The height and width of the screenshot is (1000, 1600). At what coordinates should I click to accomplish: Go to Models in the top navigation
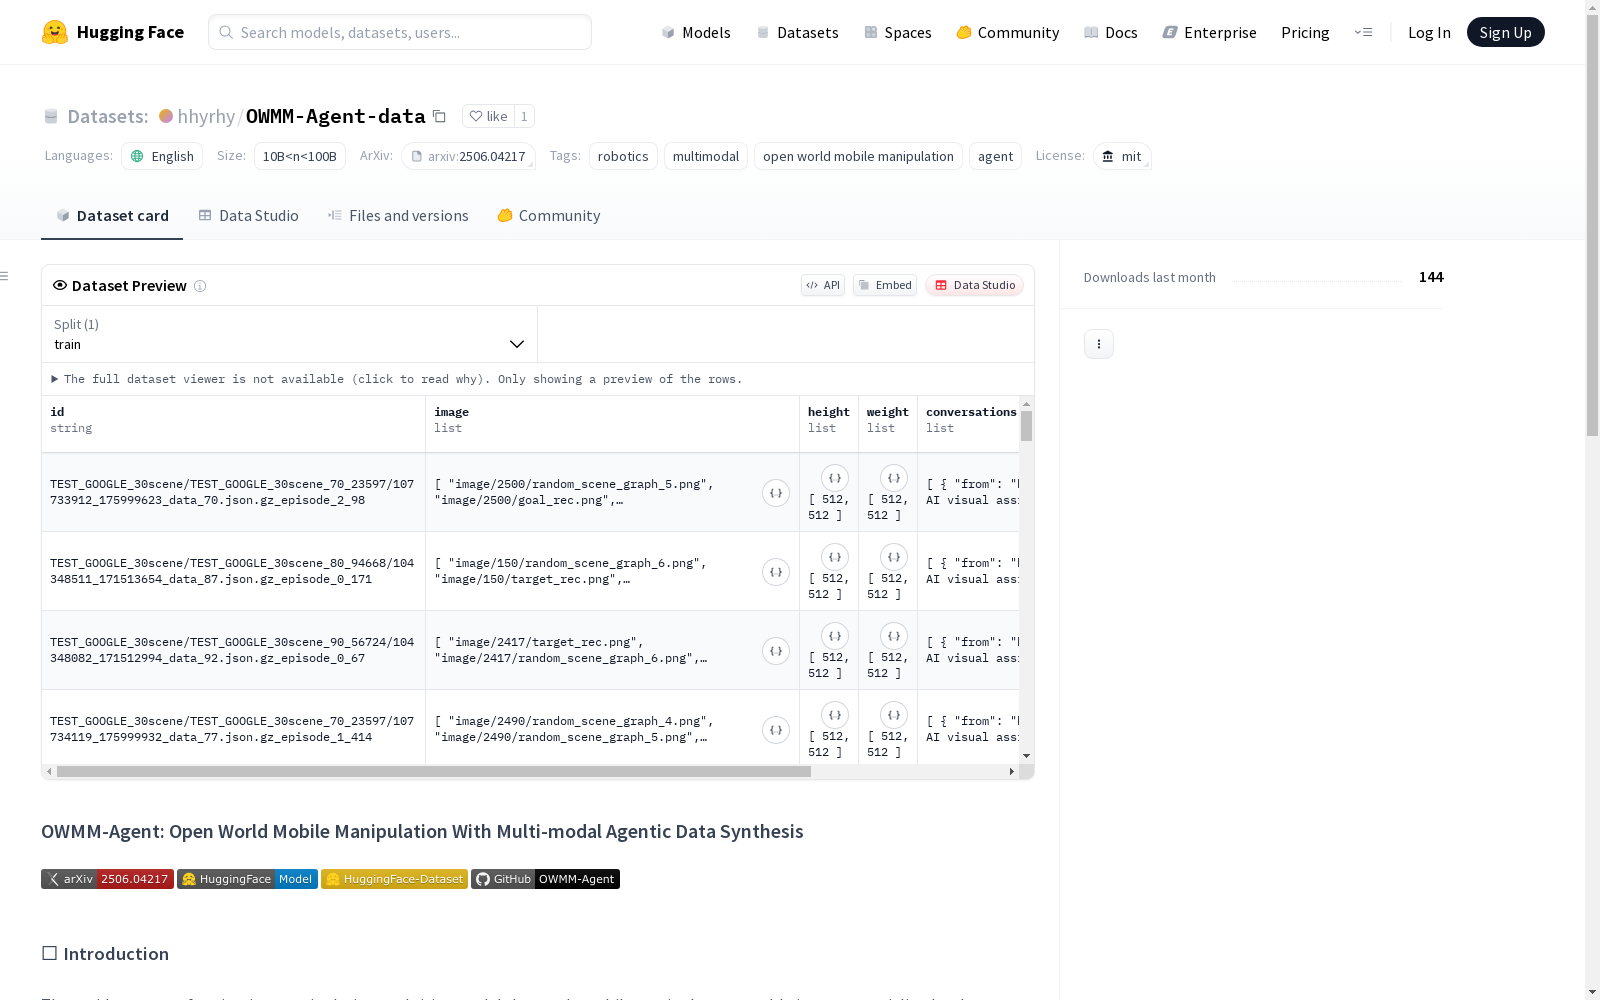click(x=696, y=32)
